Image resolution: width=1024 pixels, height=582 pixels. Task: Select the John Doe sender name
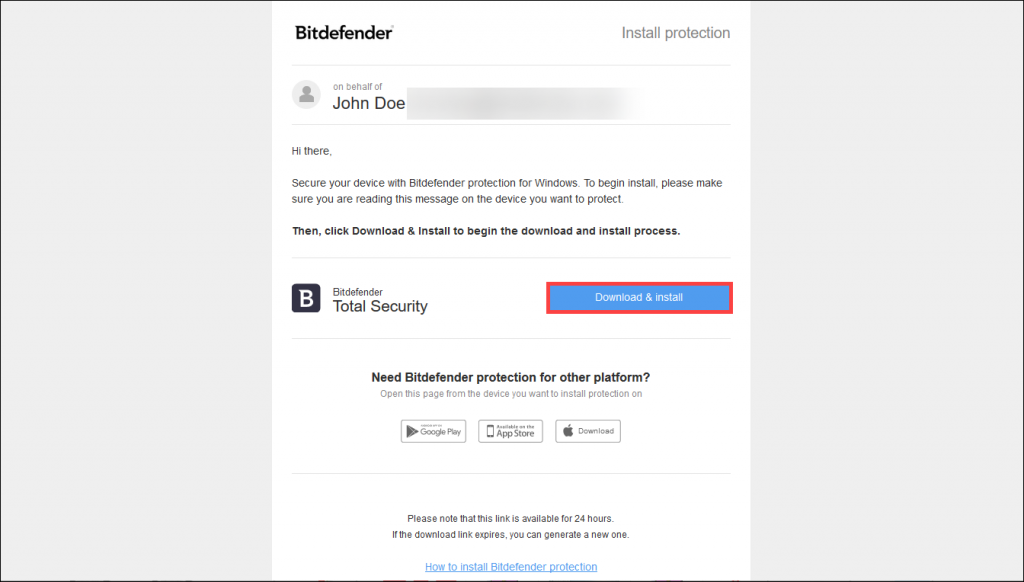tap(368, 103)
